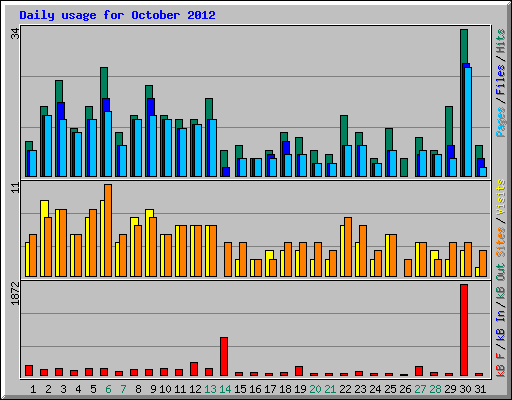Screen dimensions: 512x400
Task: Click green weekend day 27 label
Action: click(x=420, y=389)
